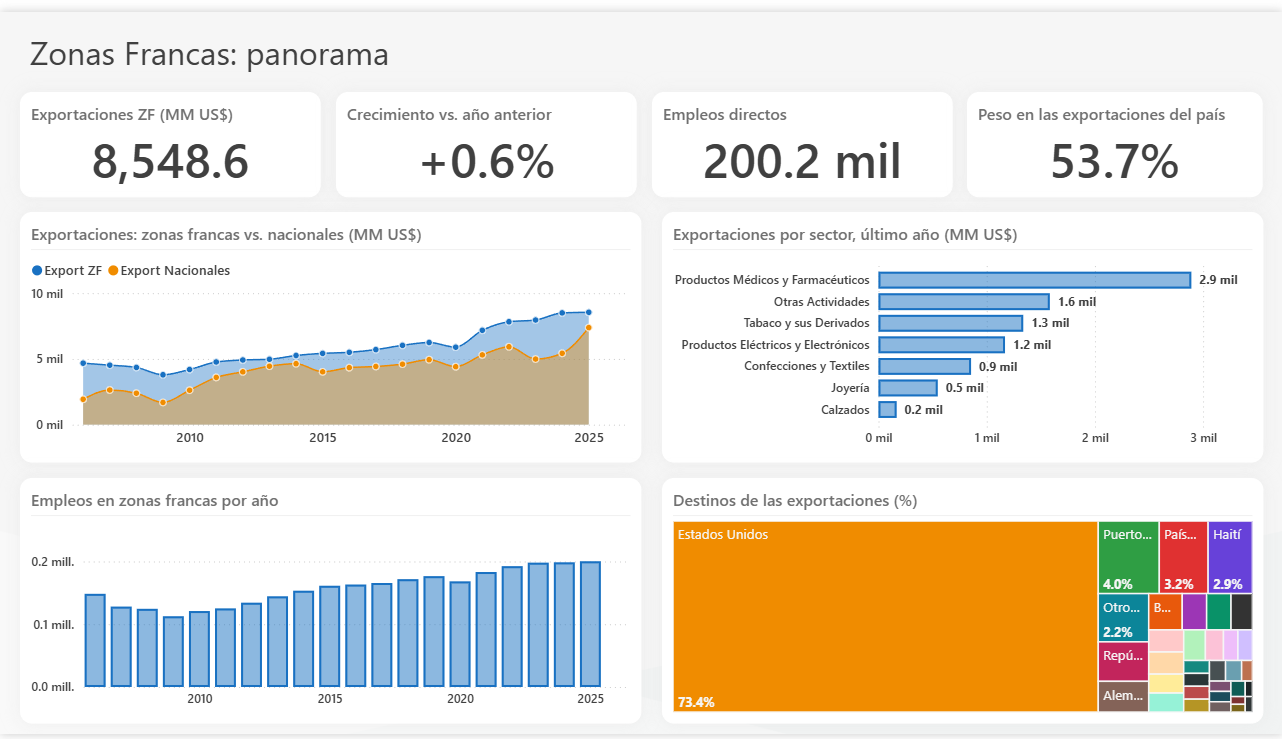Select the Productos Eléctricos y Electrónicos bar
This screenshot has width=1282, height=739.
point(942,345)
